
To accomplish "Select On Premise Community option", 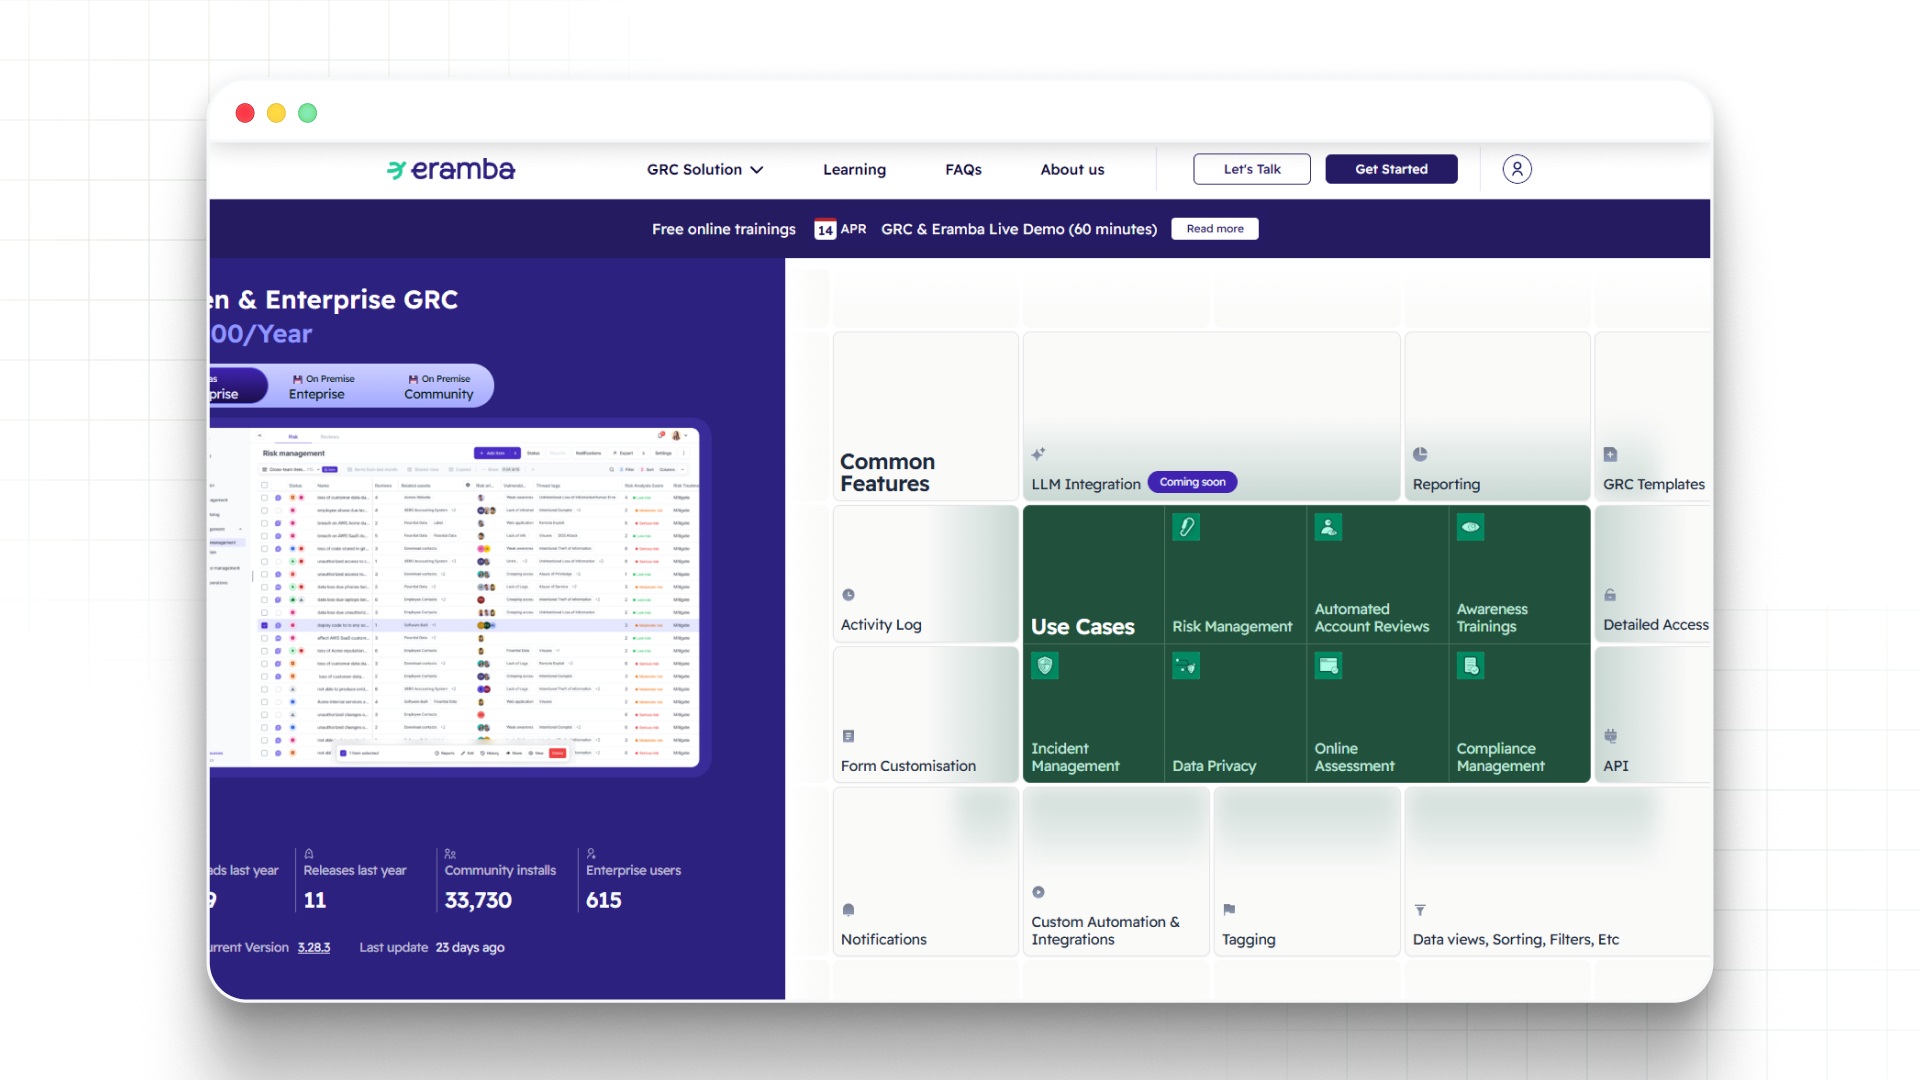I will pyautogui.click(x=438, y=386).
